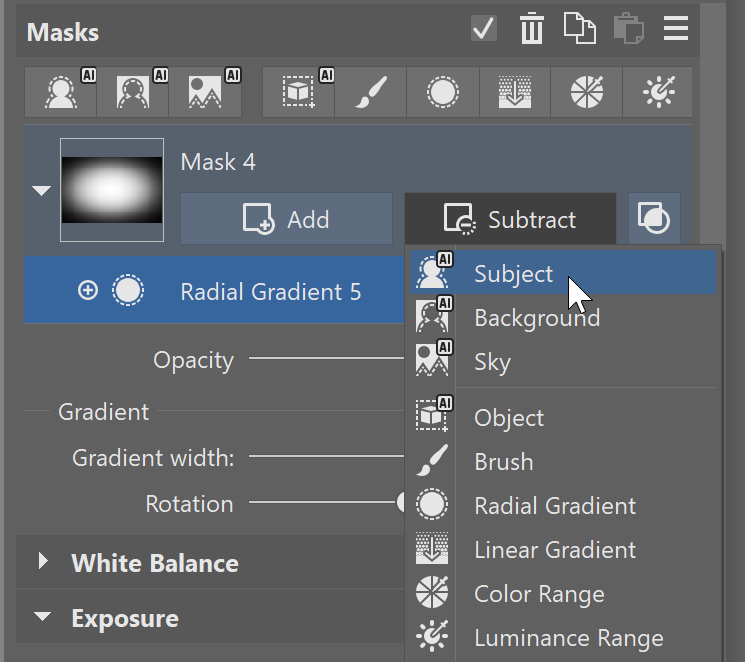Collapse the Exposure section
Image resolution: width=745 pixels, height=662 pixels.
pyautogui.click(x=43, y=618)
